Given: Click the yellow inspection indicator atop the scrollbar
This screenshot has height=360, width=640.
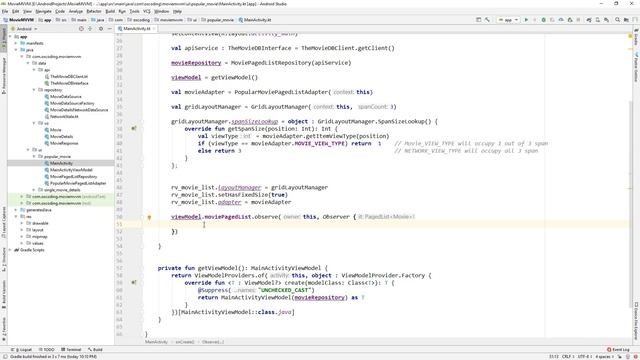Looking at the screenshot, I should click(630, 36).
